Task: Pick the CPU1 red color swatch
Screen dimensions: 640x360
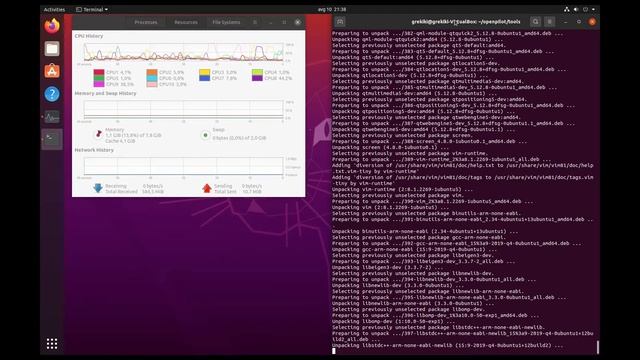Action: click(99, 72)
